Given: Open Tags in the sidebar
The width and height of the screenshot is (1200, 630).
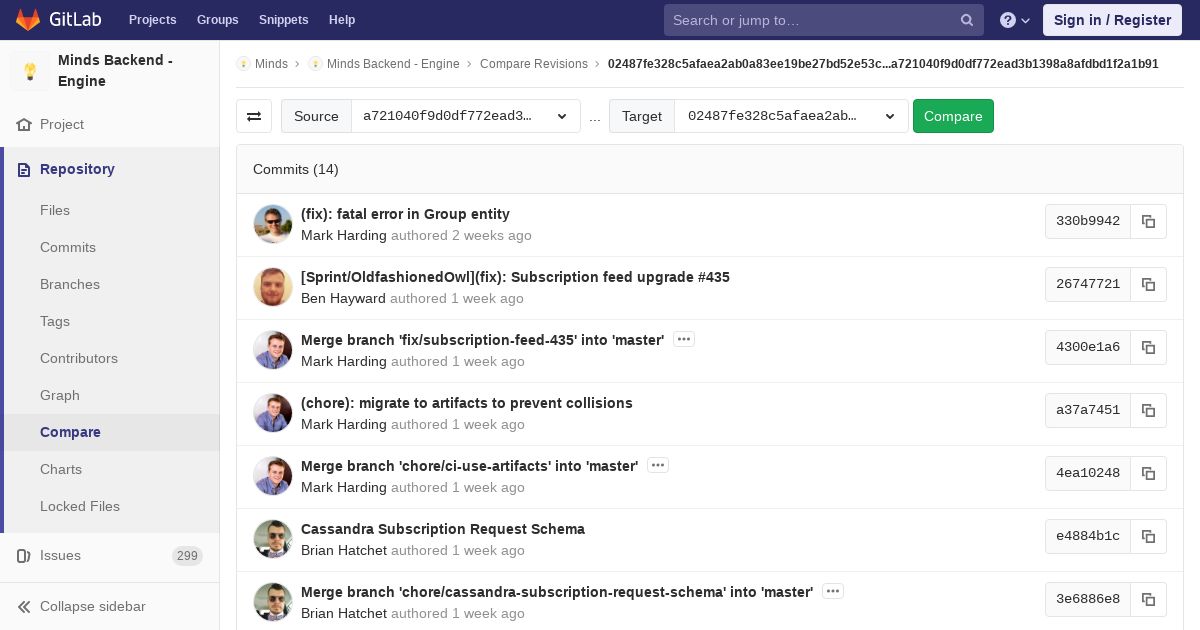Looking at the screenshot, I should pyautogui.click(x=55, y=321).
